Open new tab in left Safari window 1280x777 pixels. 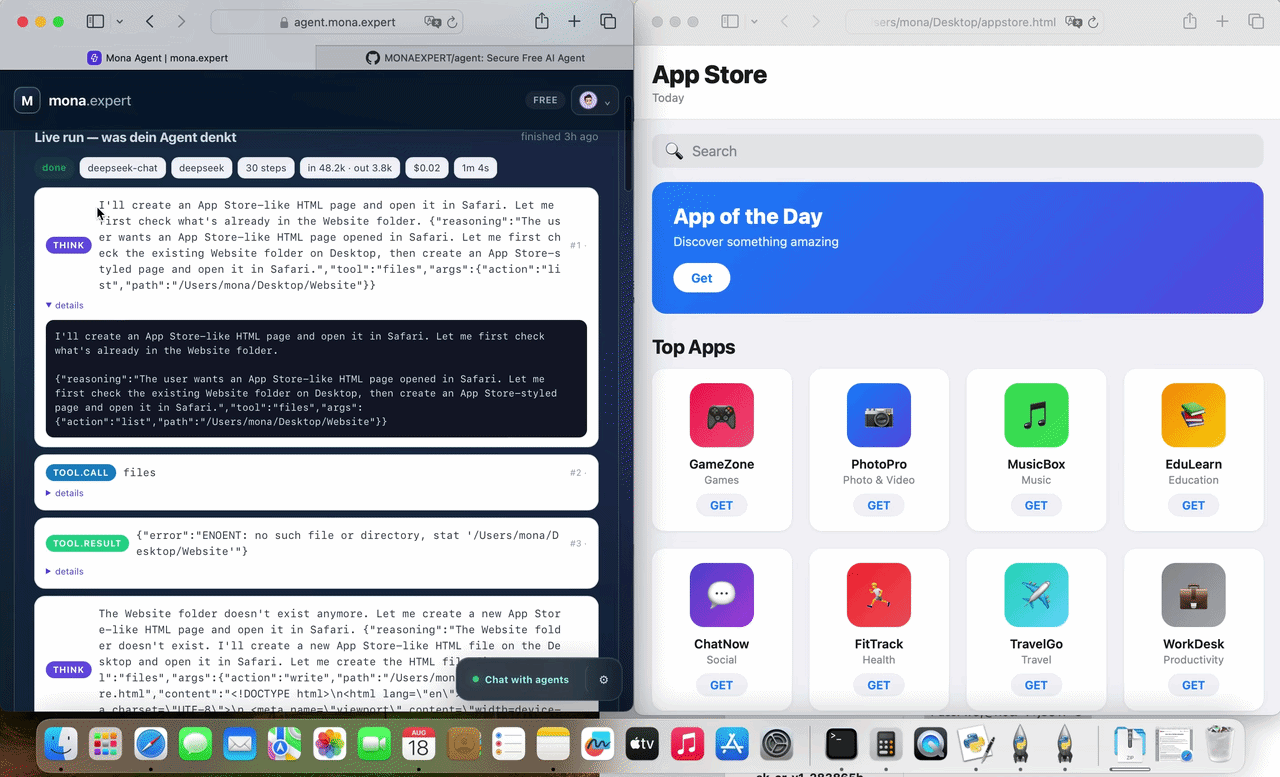(574, 21)
